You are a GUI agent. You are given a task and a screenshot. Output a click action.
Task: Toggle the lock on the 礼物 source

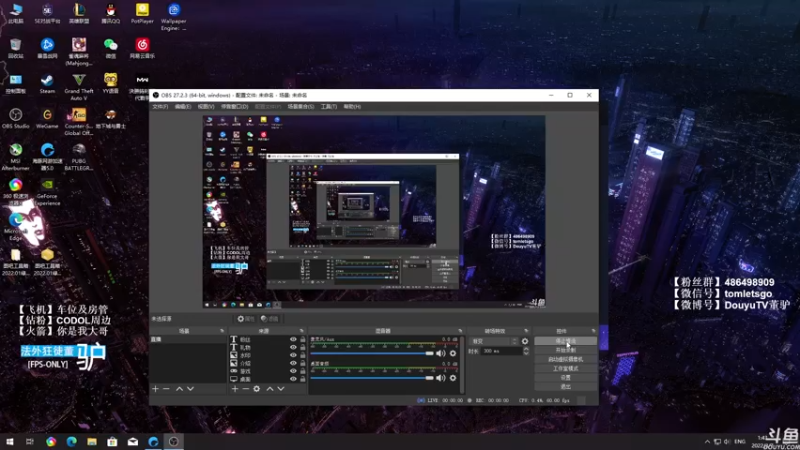coord(303,347)
